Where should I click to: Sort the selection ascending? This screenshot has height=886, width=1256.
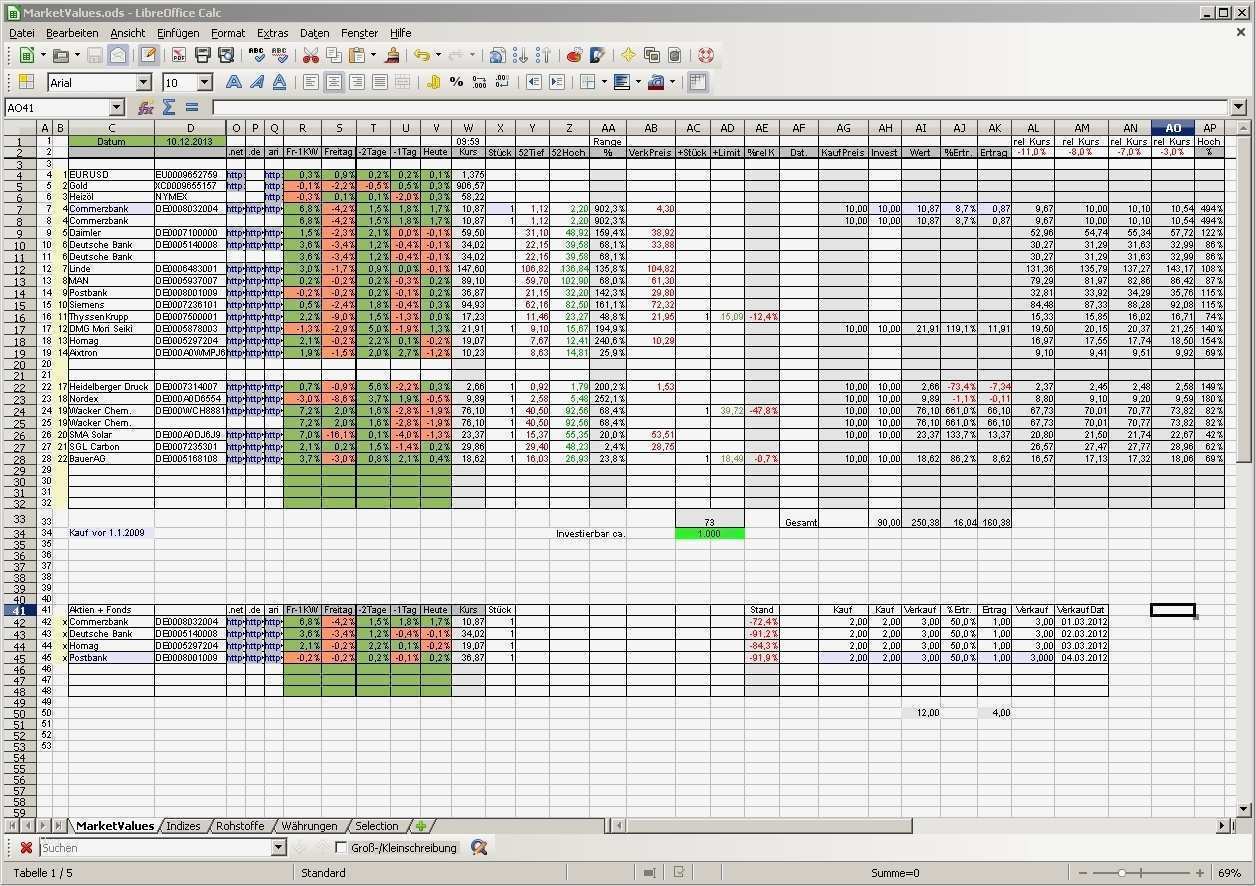tap(521, 57)
